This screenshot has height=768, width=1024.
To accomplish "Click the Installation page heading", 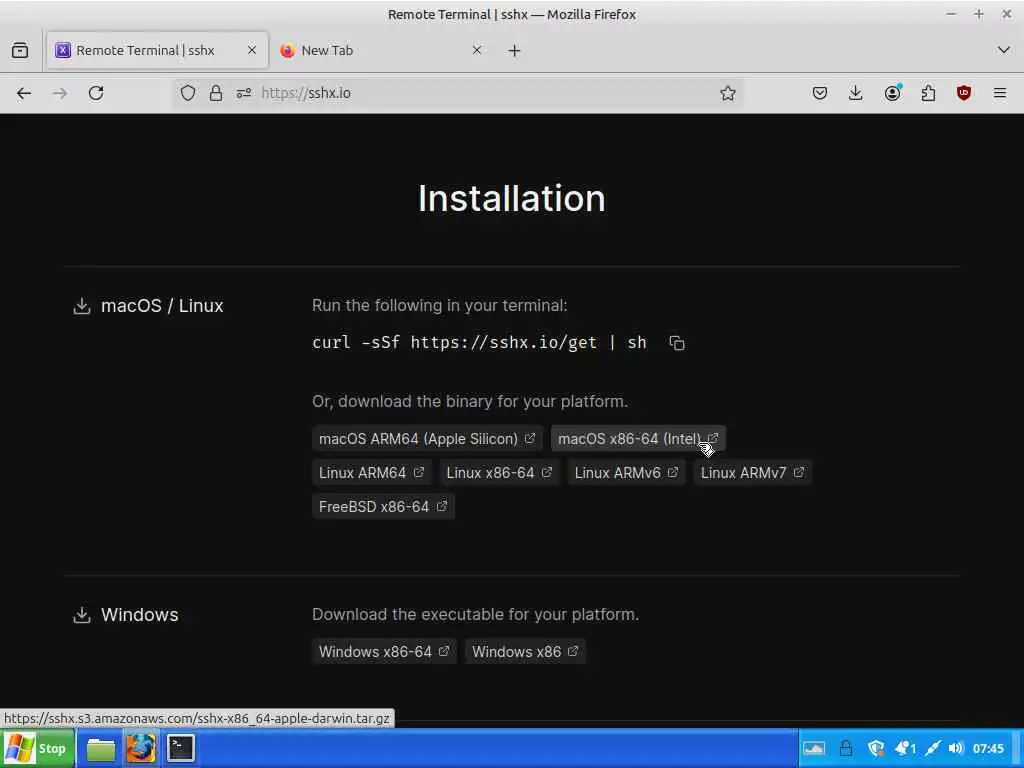I will pyautogui.click(x=512, y=199).
